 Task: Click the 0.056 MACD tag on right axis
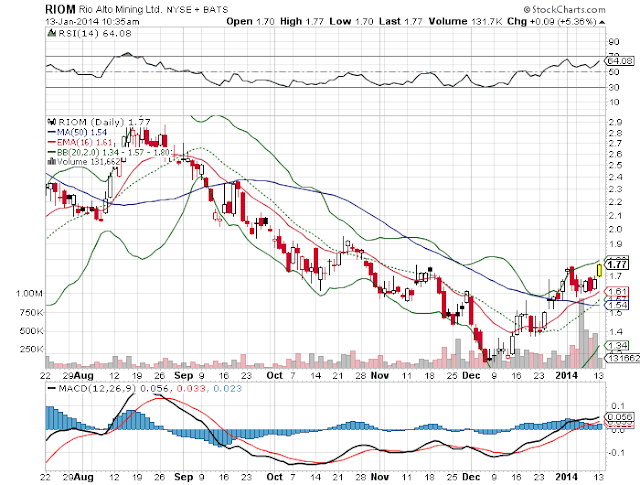coord(620,417)
